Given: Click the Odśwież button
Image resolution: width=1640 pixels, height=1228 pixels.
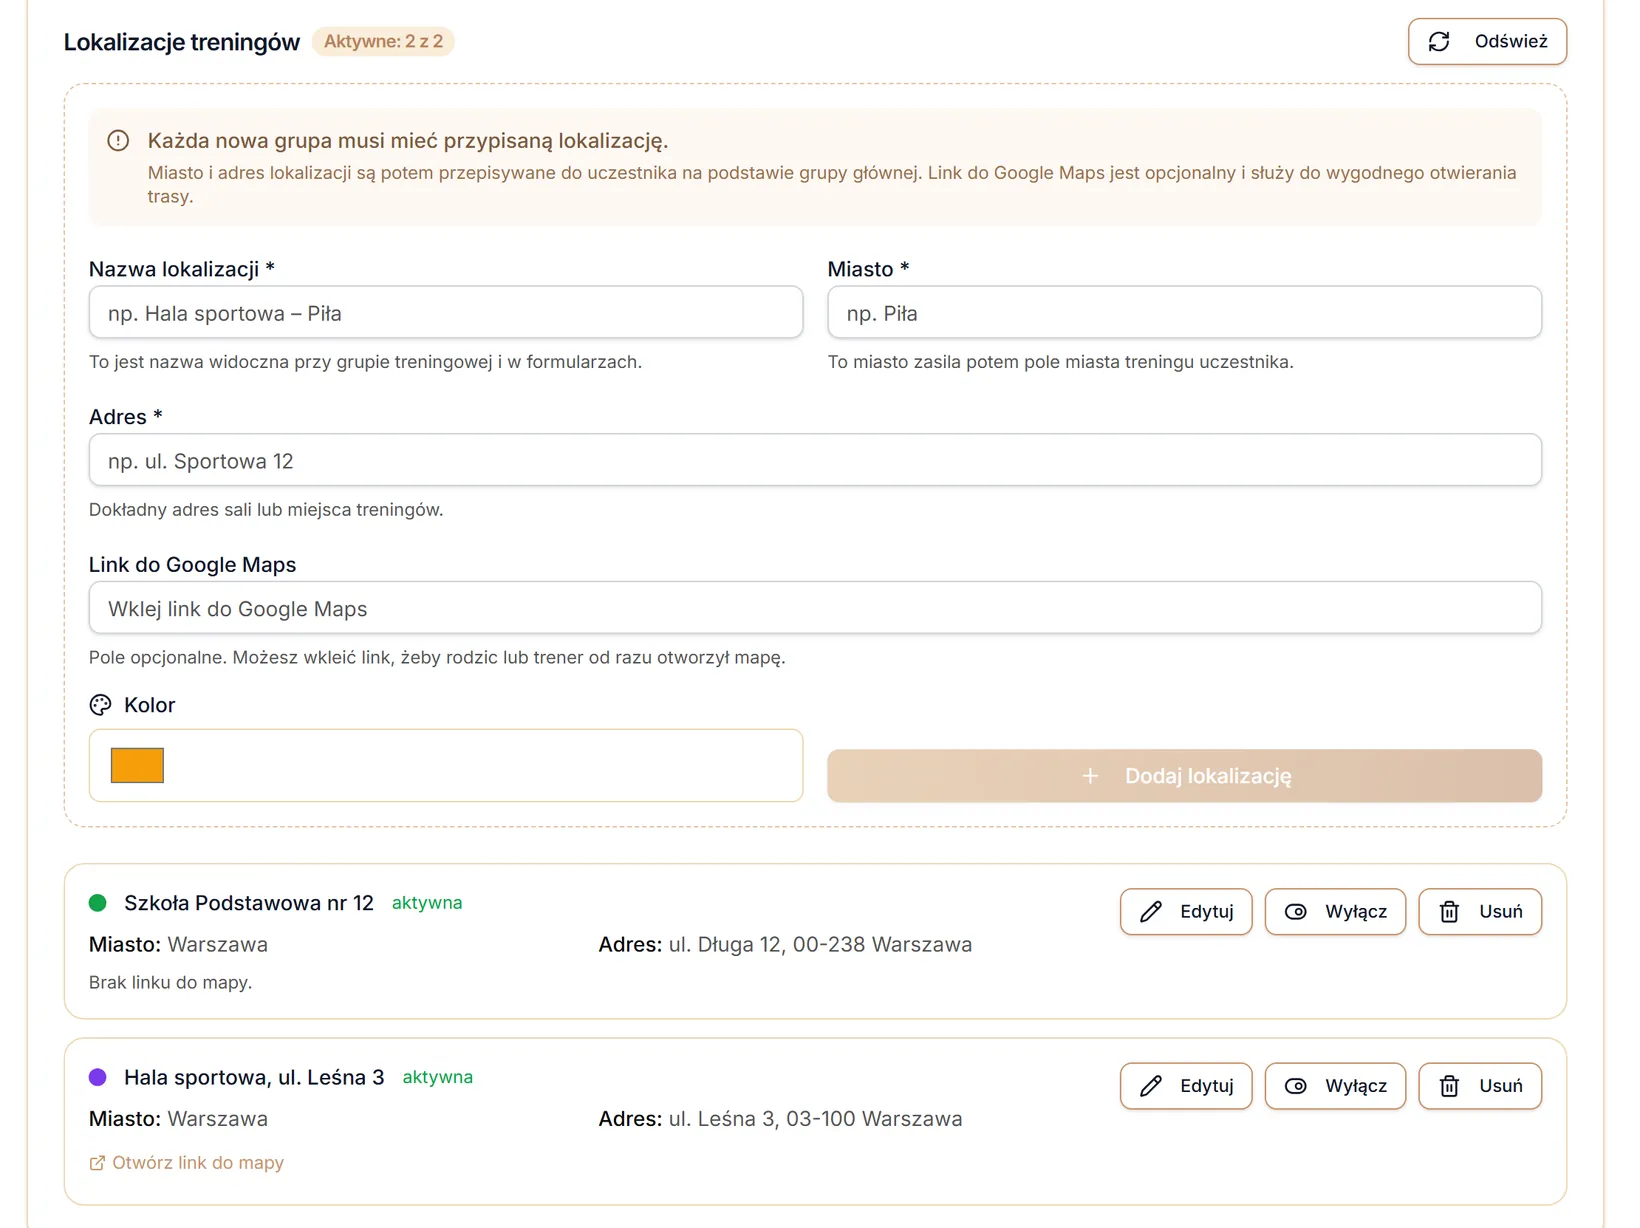Looking at the screenshot, I should [1487, 42].
